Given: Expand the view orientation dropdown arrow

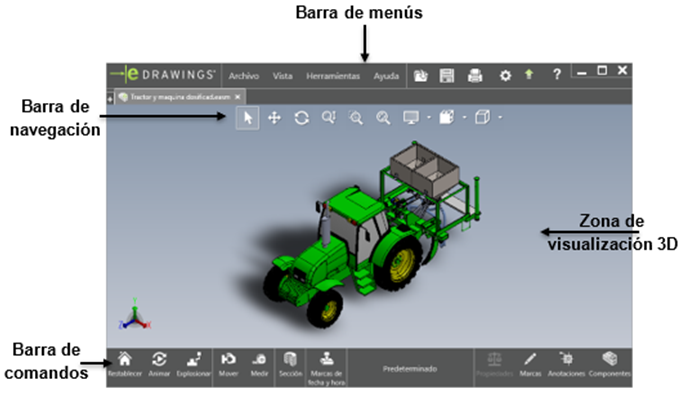Looking at the screenshot, I should point(500,118).
